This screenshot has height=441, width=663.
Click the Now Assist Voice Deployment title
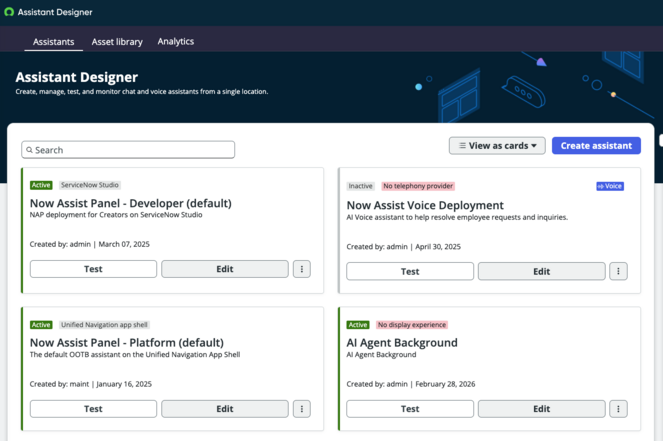click(x=425, y=205)
